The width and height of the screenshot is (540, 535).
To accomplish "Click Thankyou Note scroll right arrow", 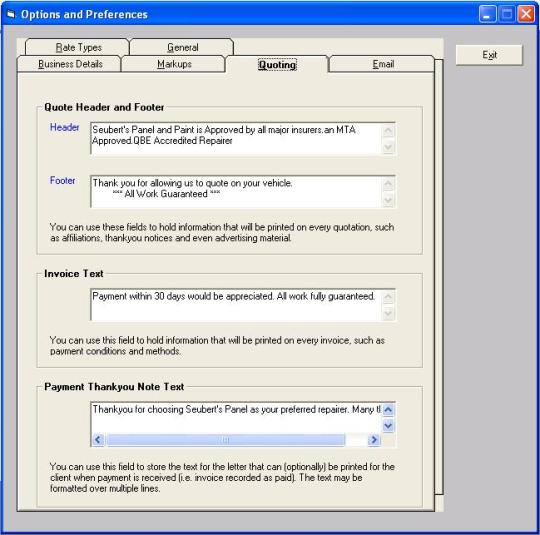I will 374,440.
